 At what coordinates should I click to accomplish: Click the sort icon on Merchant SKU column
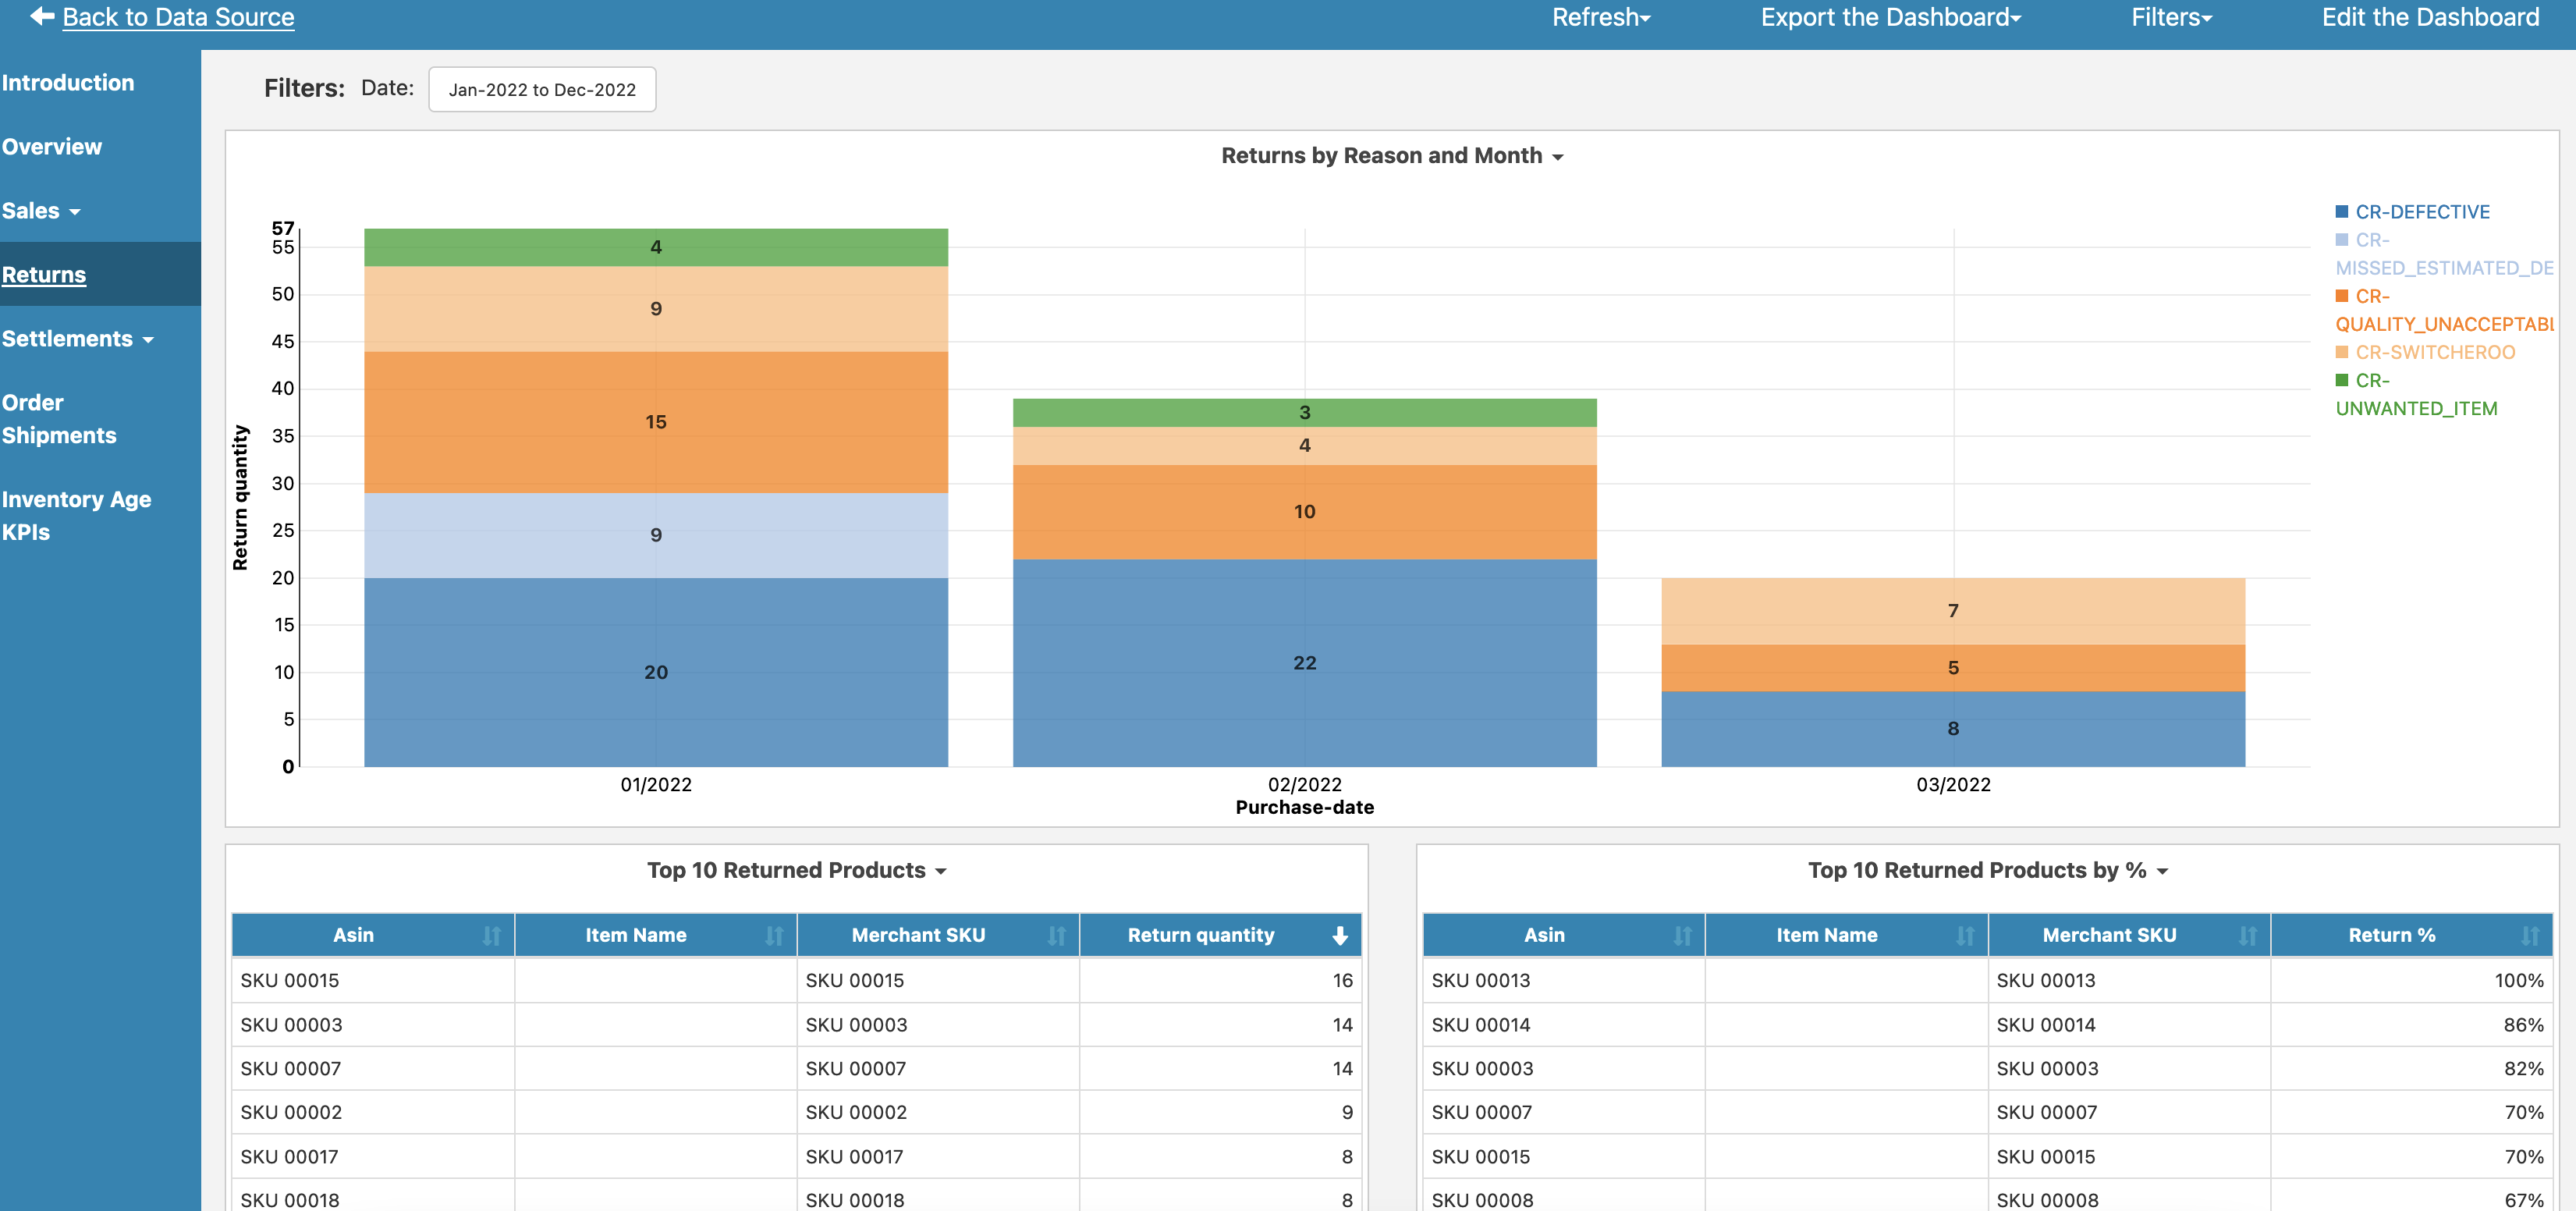click(x=1057, y=935)
